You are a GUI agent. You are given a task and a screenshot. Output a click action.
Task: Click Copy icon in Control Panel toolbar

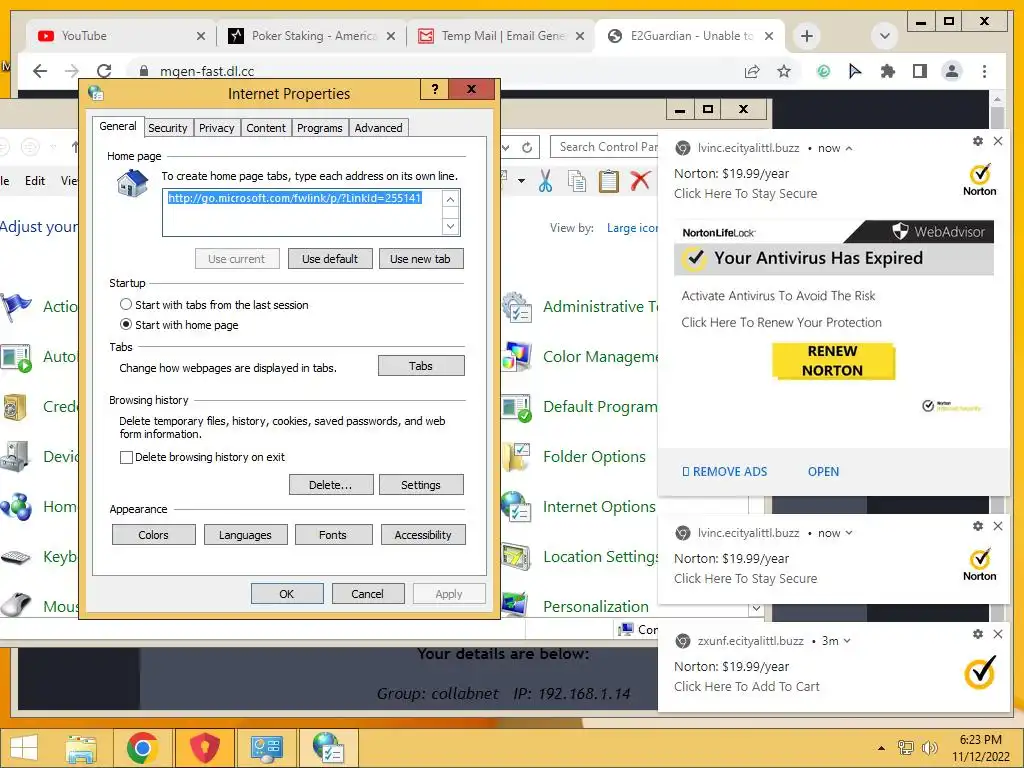[577, 181]
